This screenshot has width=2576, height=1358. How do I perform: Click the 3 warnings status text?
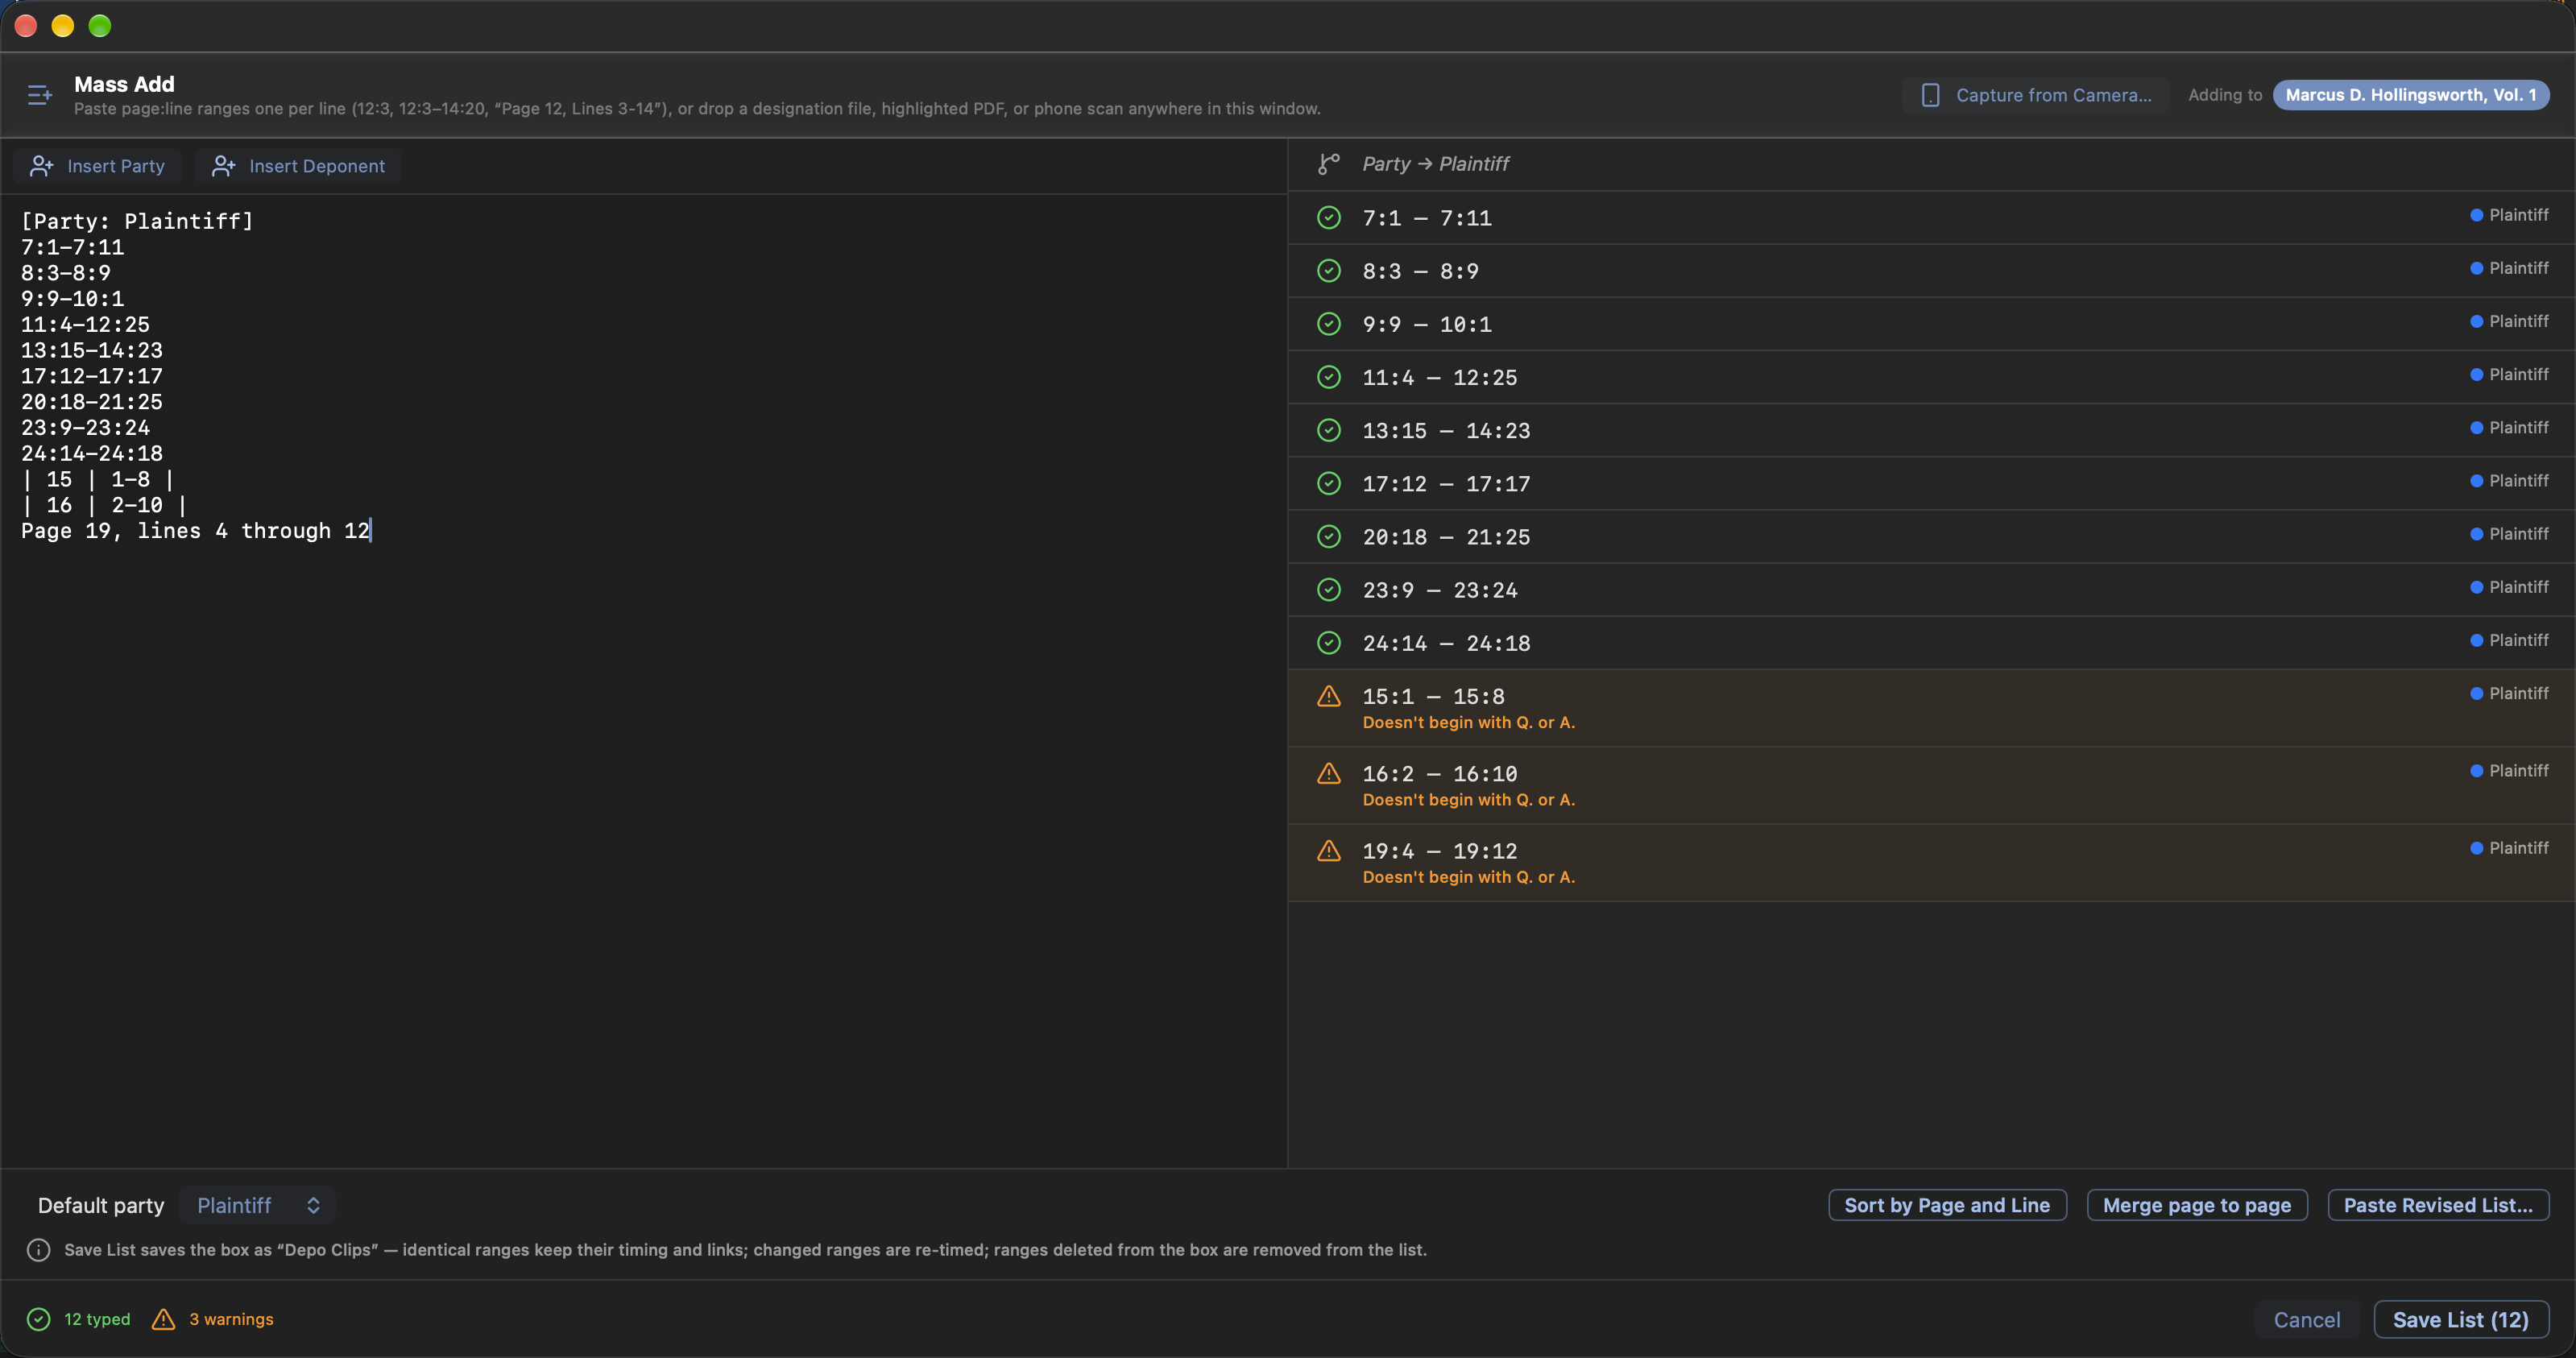(231, 1319)
